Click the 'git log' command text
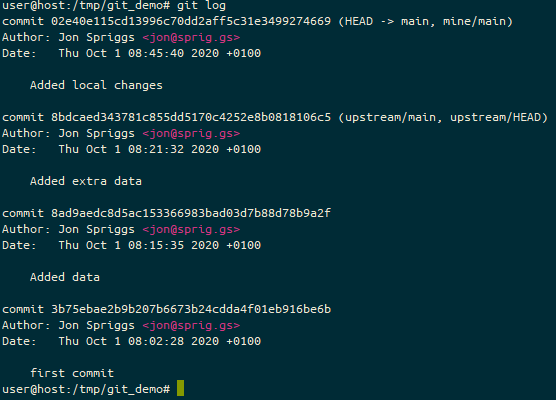The image size is (556, 400). coord(201,6)
